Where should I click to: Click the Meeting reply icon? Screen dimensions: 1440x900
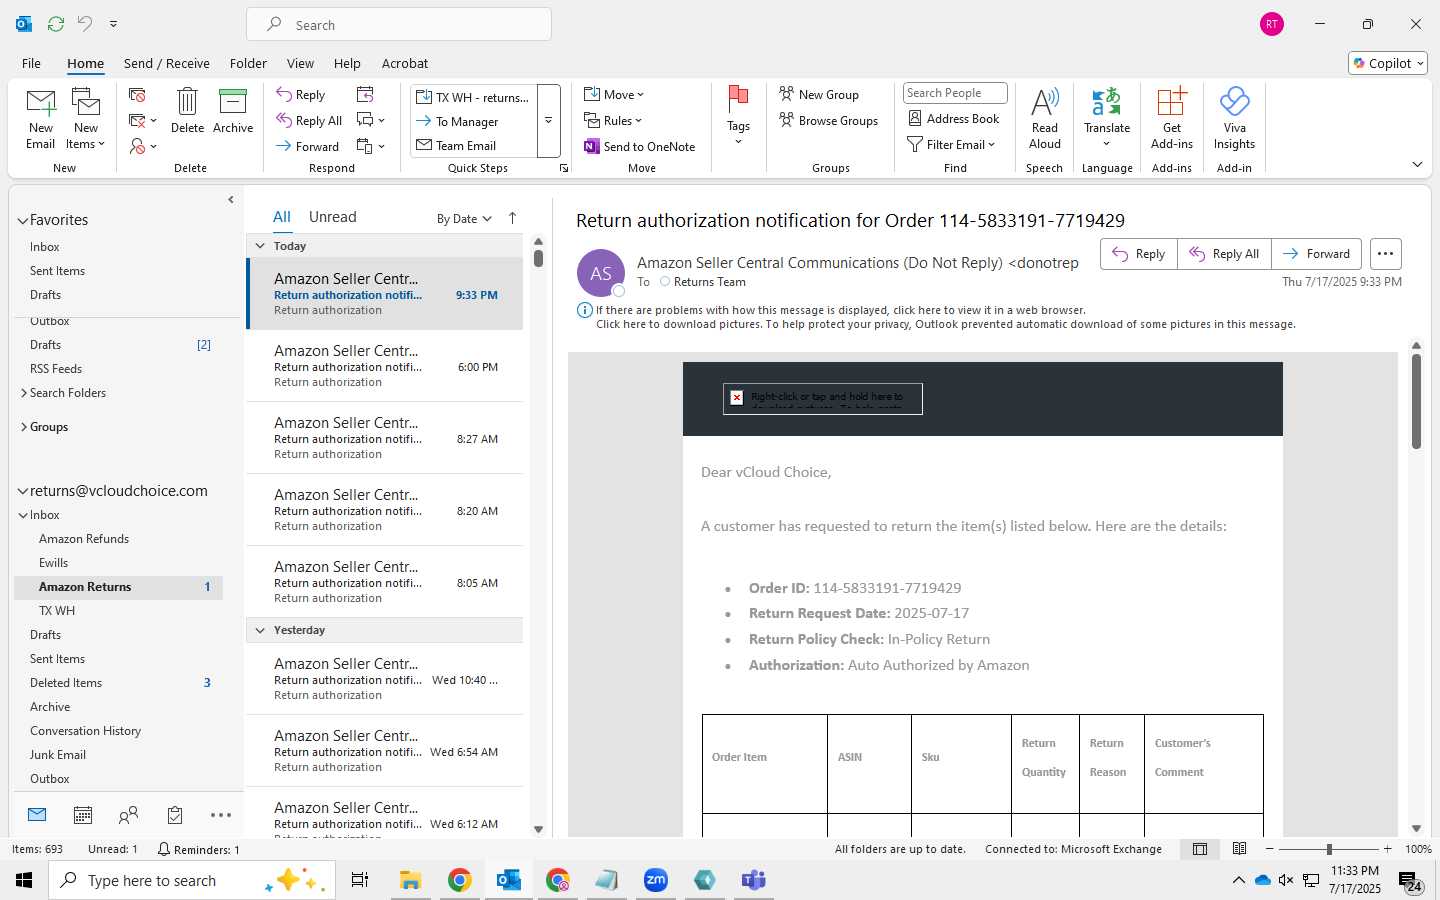coord(365,95)
